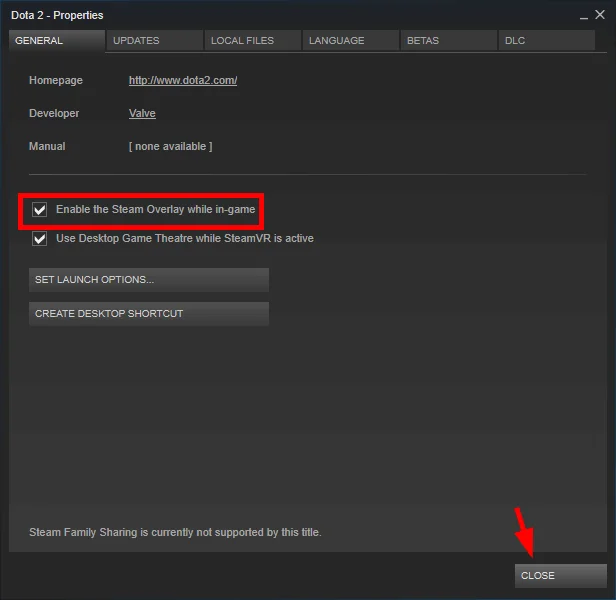616x600 pixels.
Task: Close window with title bar X icon
Action: 600,15
